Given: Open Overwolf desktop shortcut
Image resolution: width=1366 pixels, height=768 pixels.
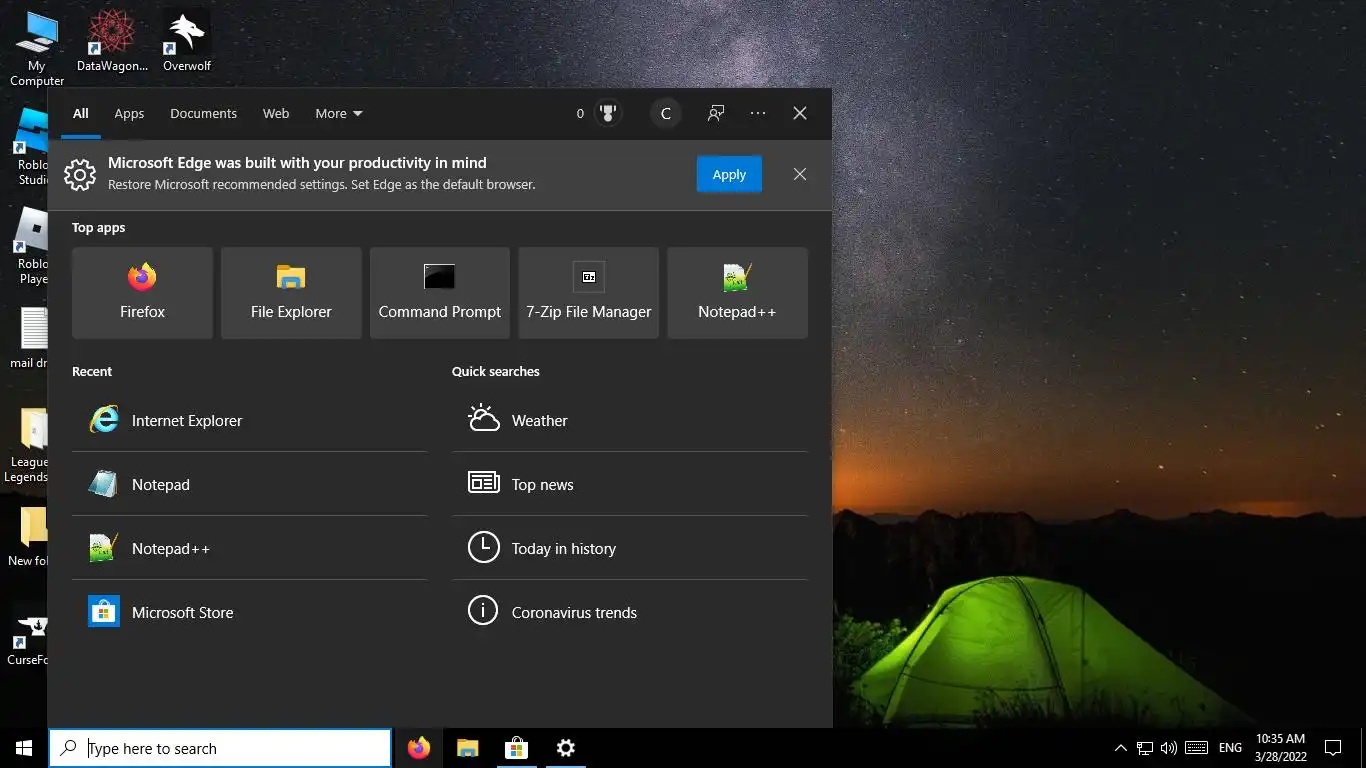Looking at the screenshot, I should click(187, 42).
